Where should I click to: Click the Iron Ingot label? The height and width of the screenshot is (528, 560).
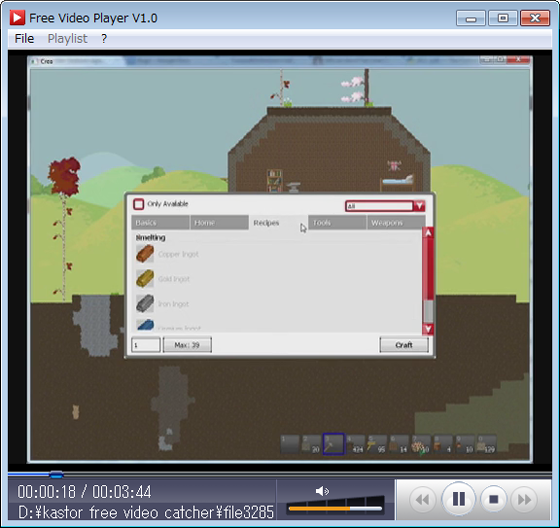coord(174,304)
